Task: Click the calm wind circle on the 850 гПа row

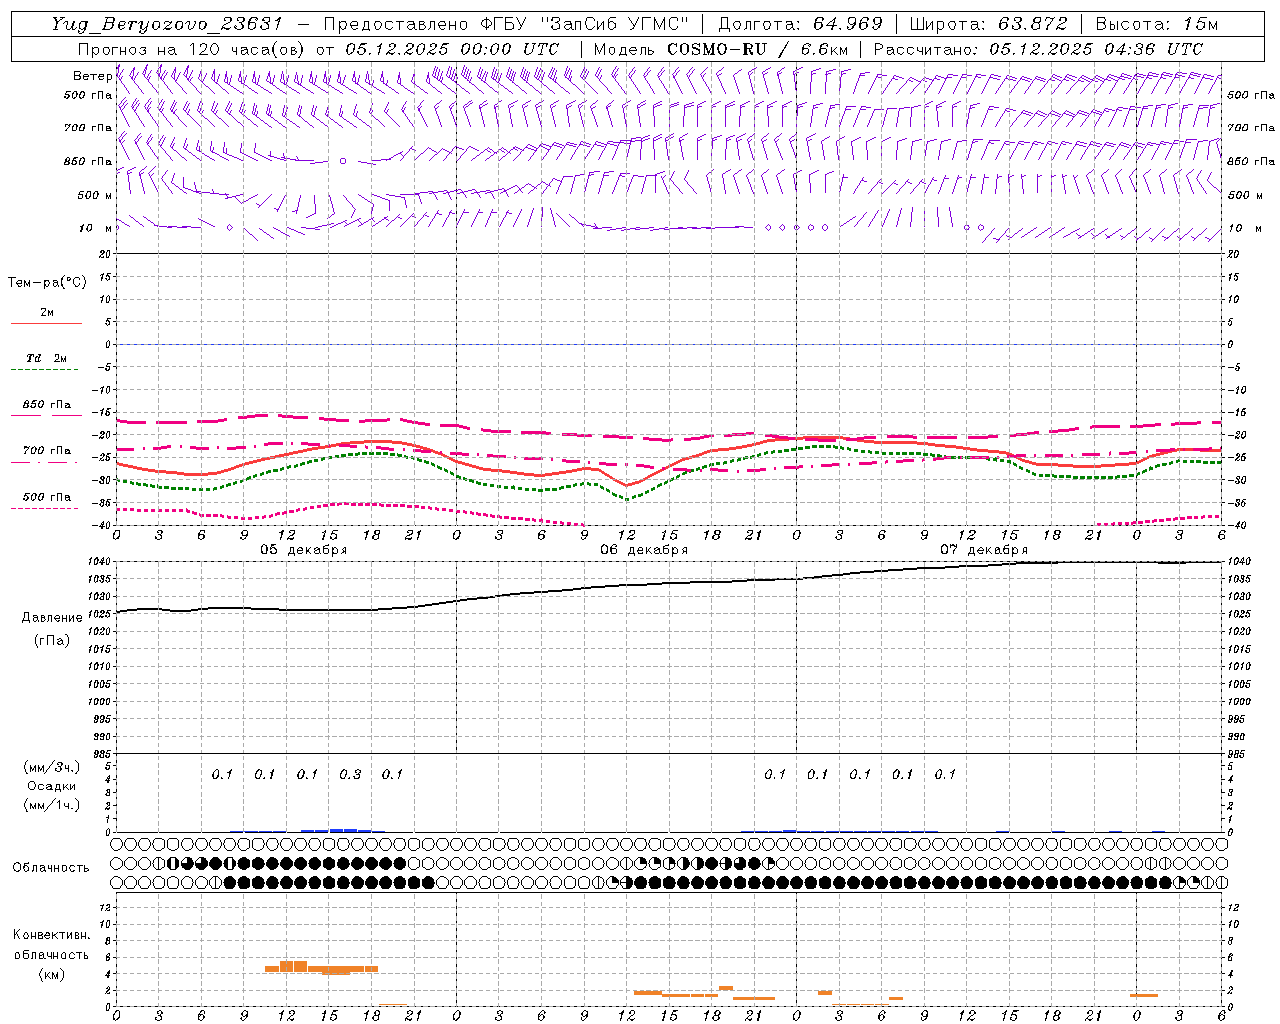Action: pyautogui.click(x=343, y=161)
